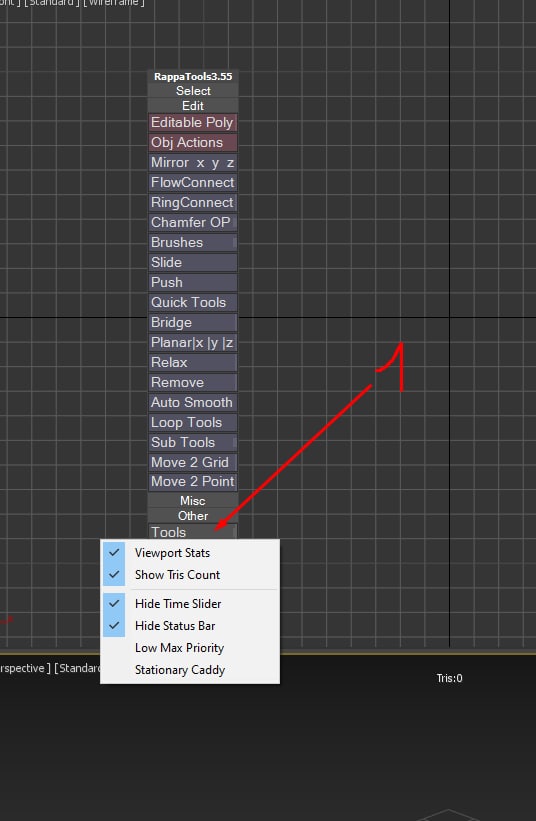
Task: Open the [Wireframe] viewport shading menu
Action: click(x=114, y=3)
